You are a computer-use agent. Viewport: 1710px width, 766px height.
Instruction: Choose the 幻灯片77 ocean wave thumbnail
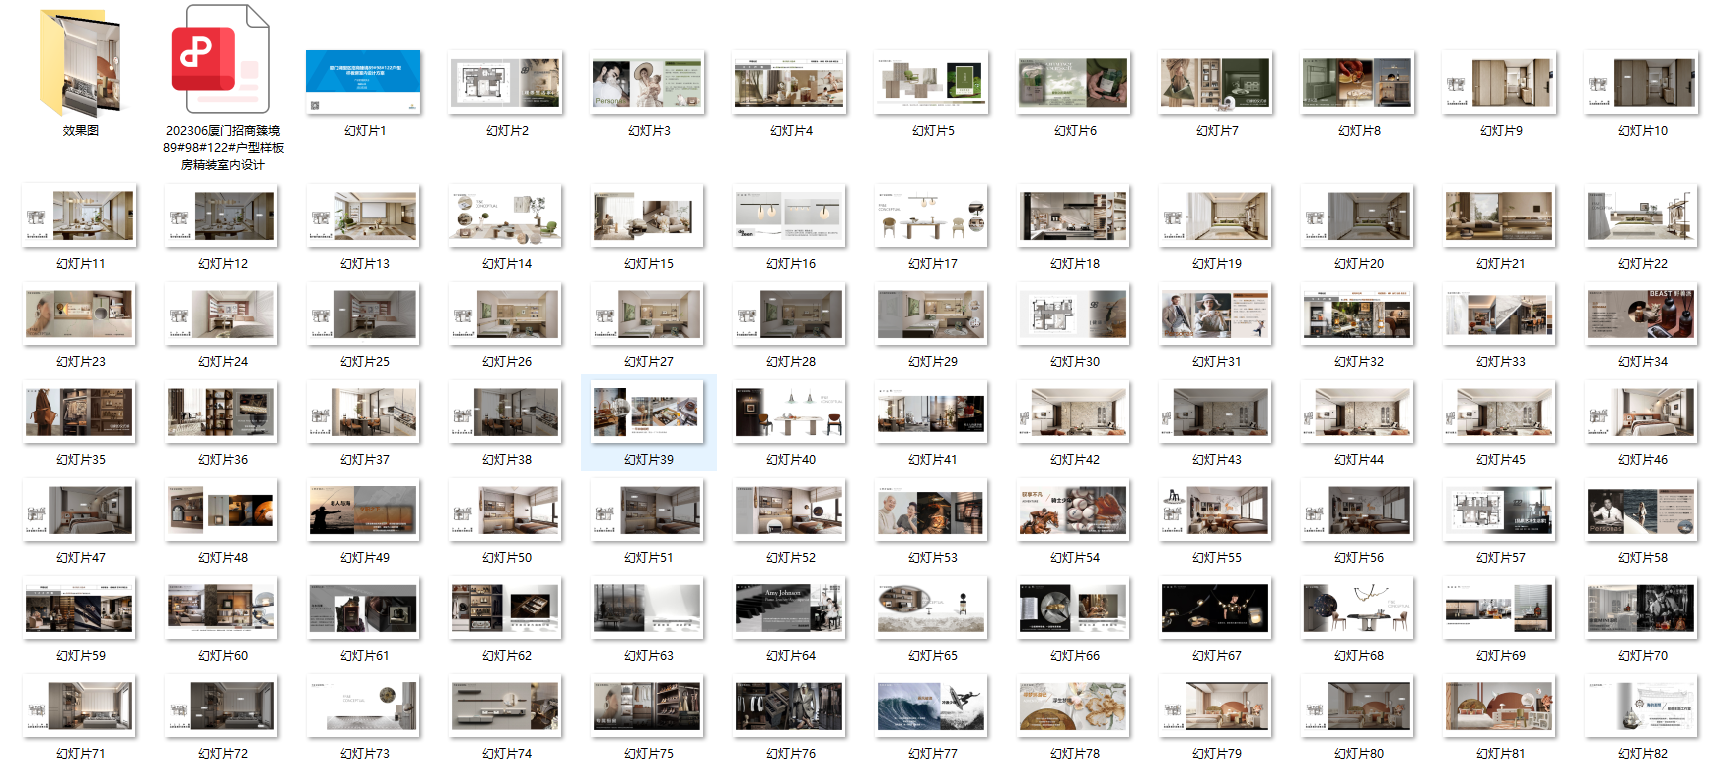click(932, 706)
